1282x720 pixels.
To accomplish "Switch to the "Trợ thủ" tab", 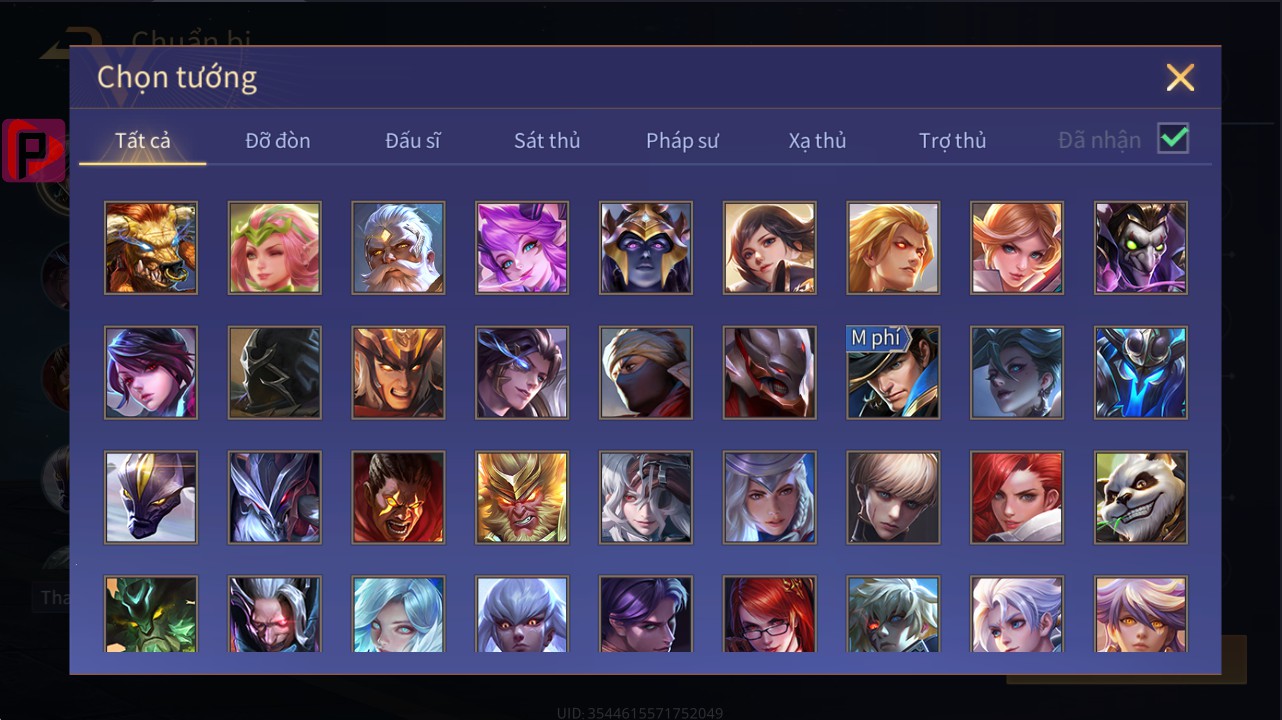I will (953, 140).
